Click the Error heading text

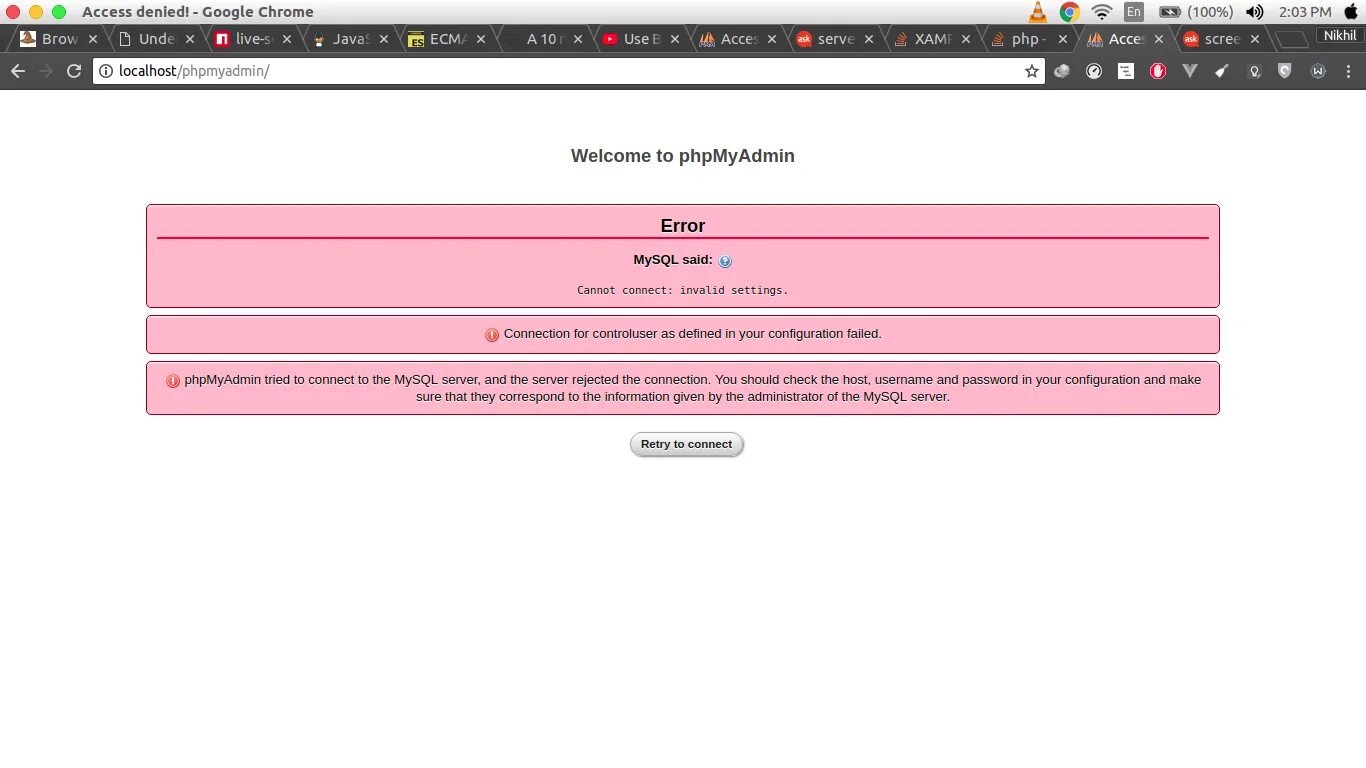tap(683, 226)
